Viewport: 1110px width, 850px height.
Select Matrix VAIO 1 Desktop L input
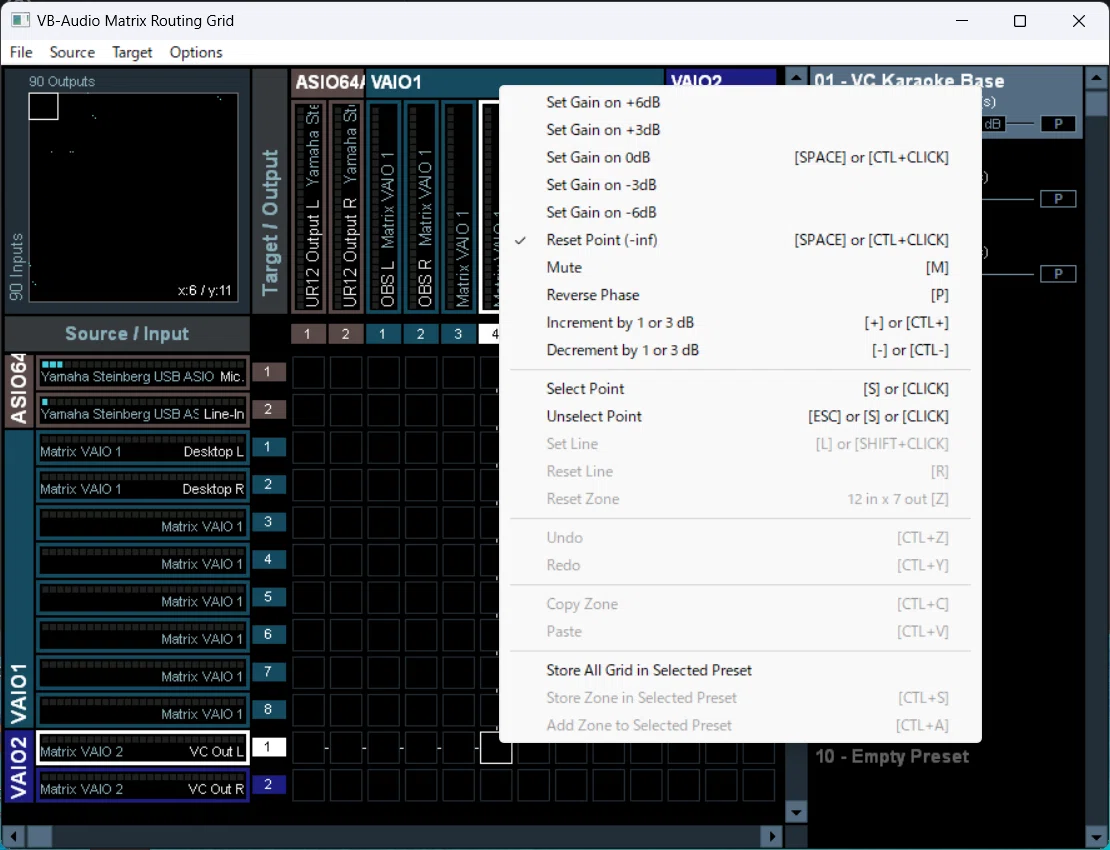(x=142, y=447)
